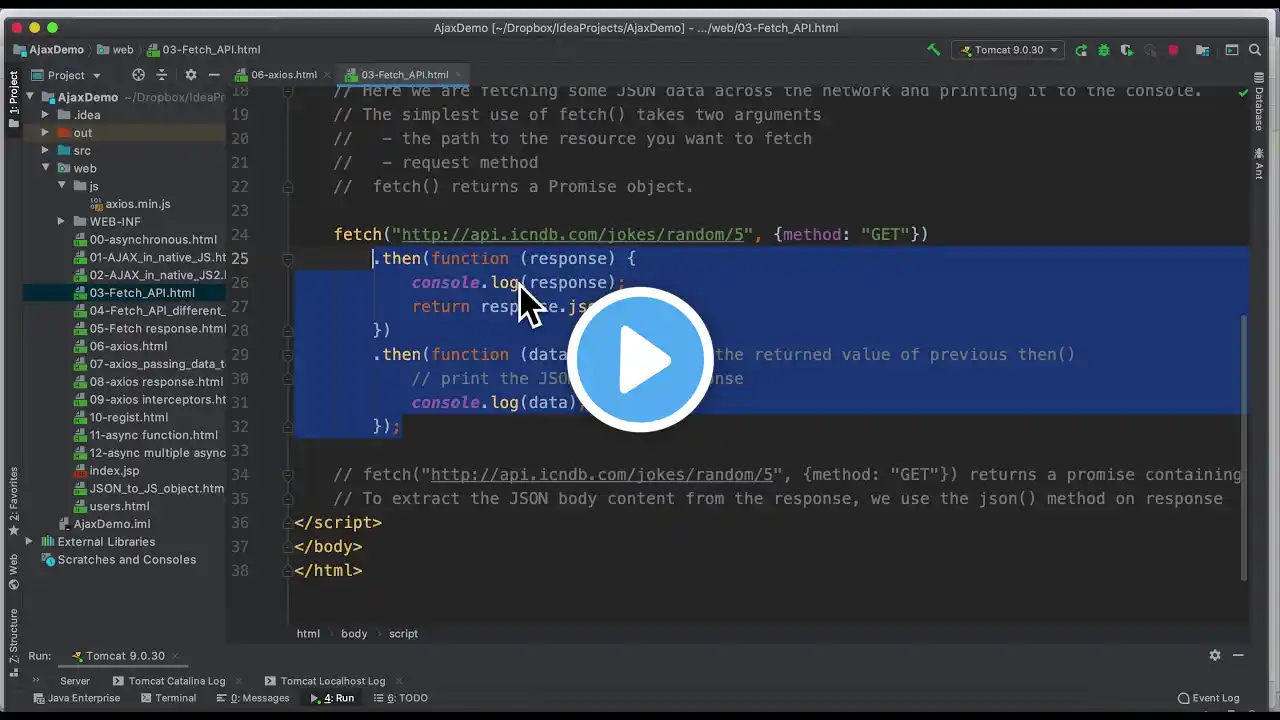This screenshot has width=1280, height=720.
Task: Click the large play button overlay
Action: [x=640, y=360]
